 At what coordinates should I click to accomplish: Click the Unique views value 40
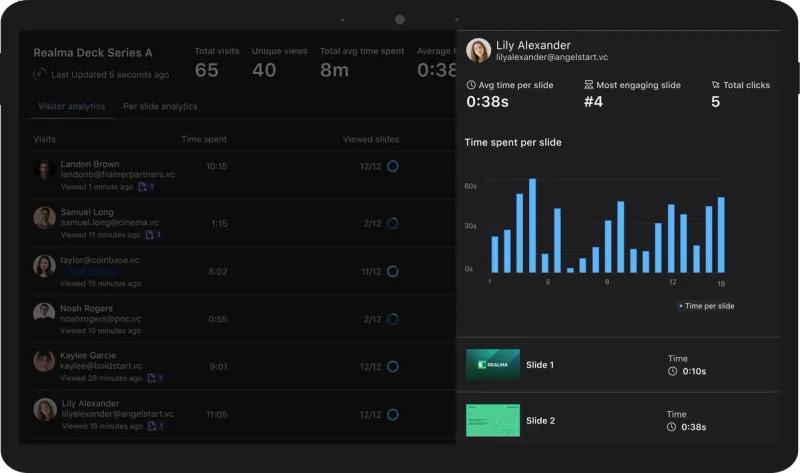pos(264,70)
